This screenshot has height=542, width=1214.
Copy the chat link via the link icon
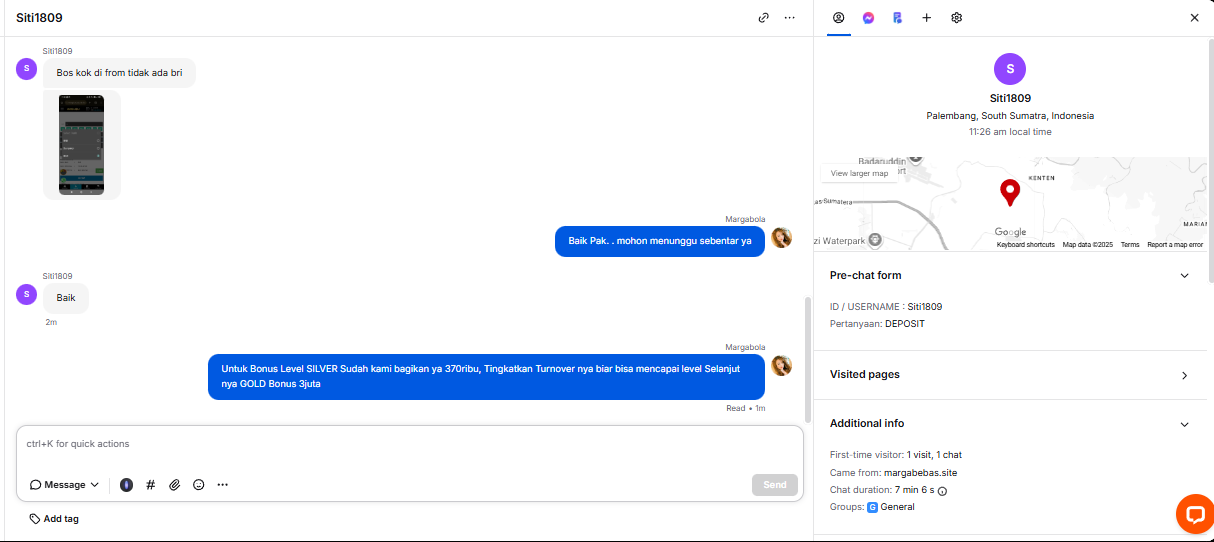(764, 18)
